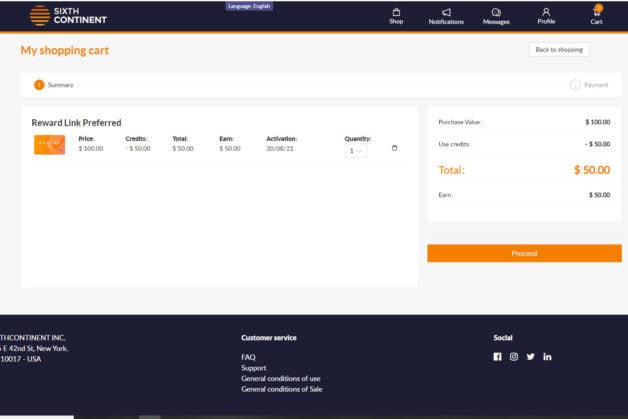Open the FAQ link

pos(248,357)
